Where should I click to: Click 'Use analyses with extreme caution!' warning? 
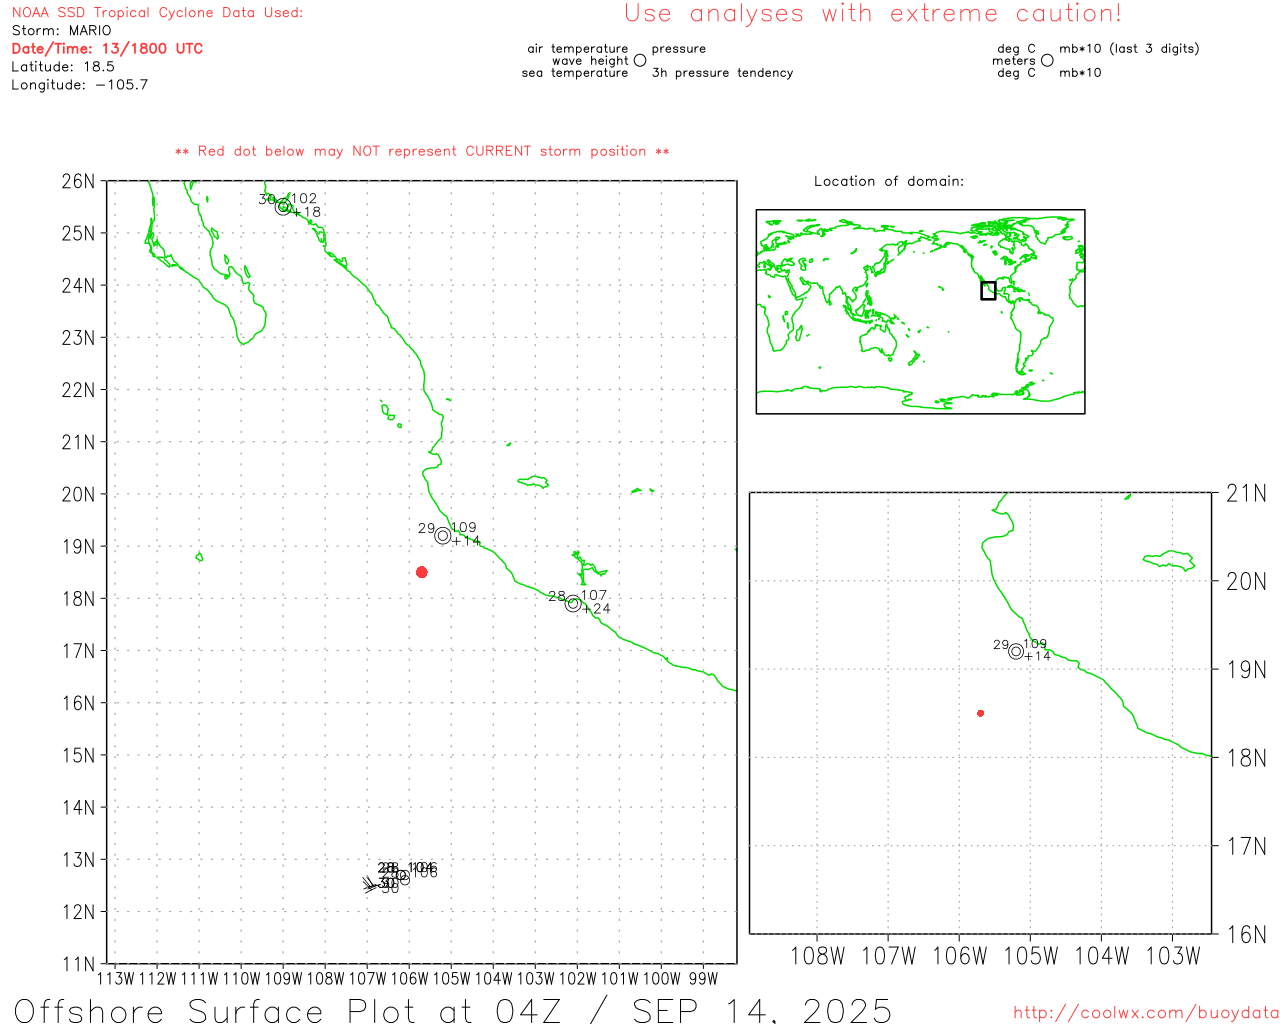873,13
